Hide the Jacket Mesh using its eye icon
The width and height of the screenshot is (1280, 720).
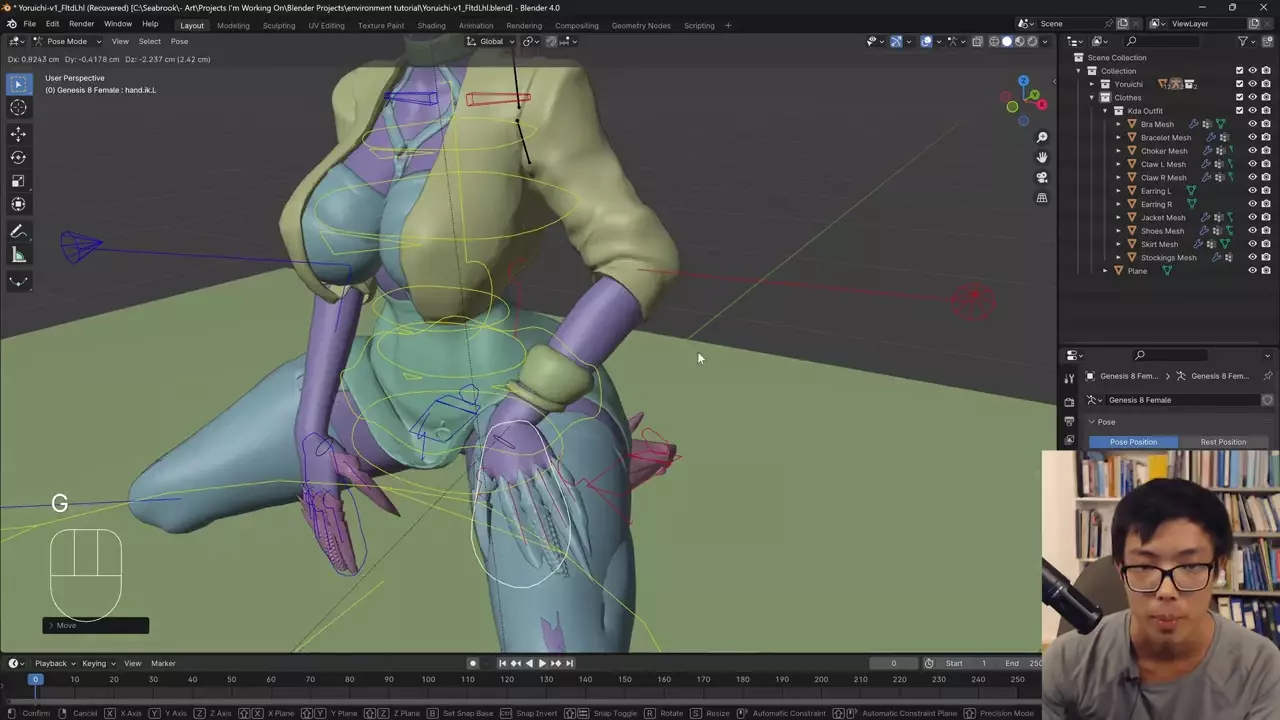[x=1252, y=217]
